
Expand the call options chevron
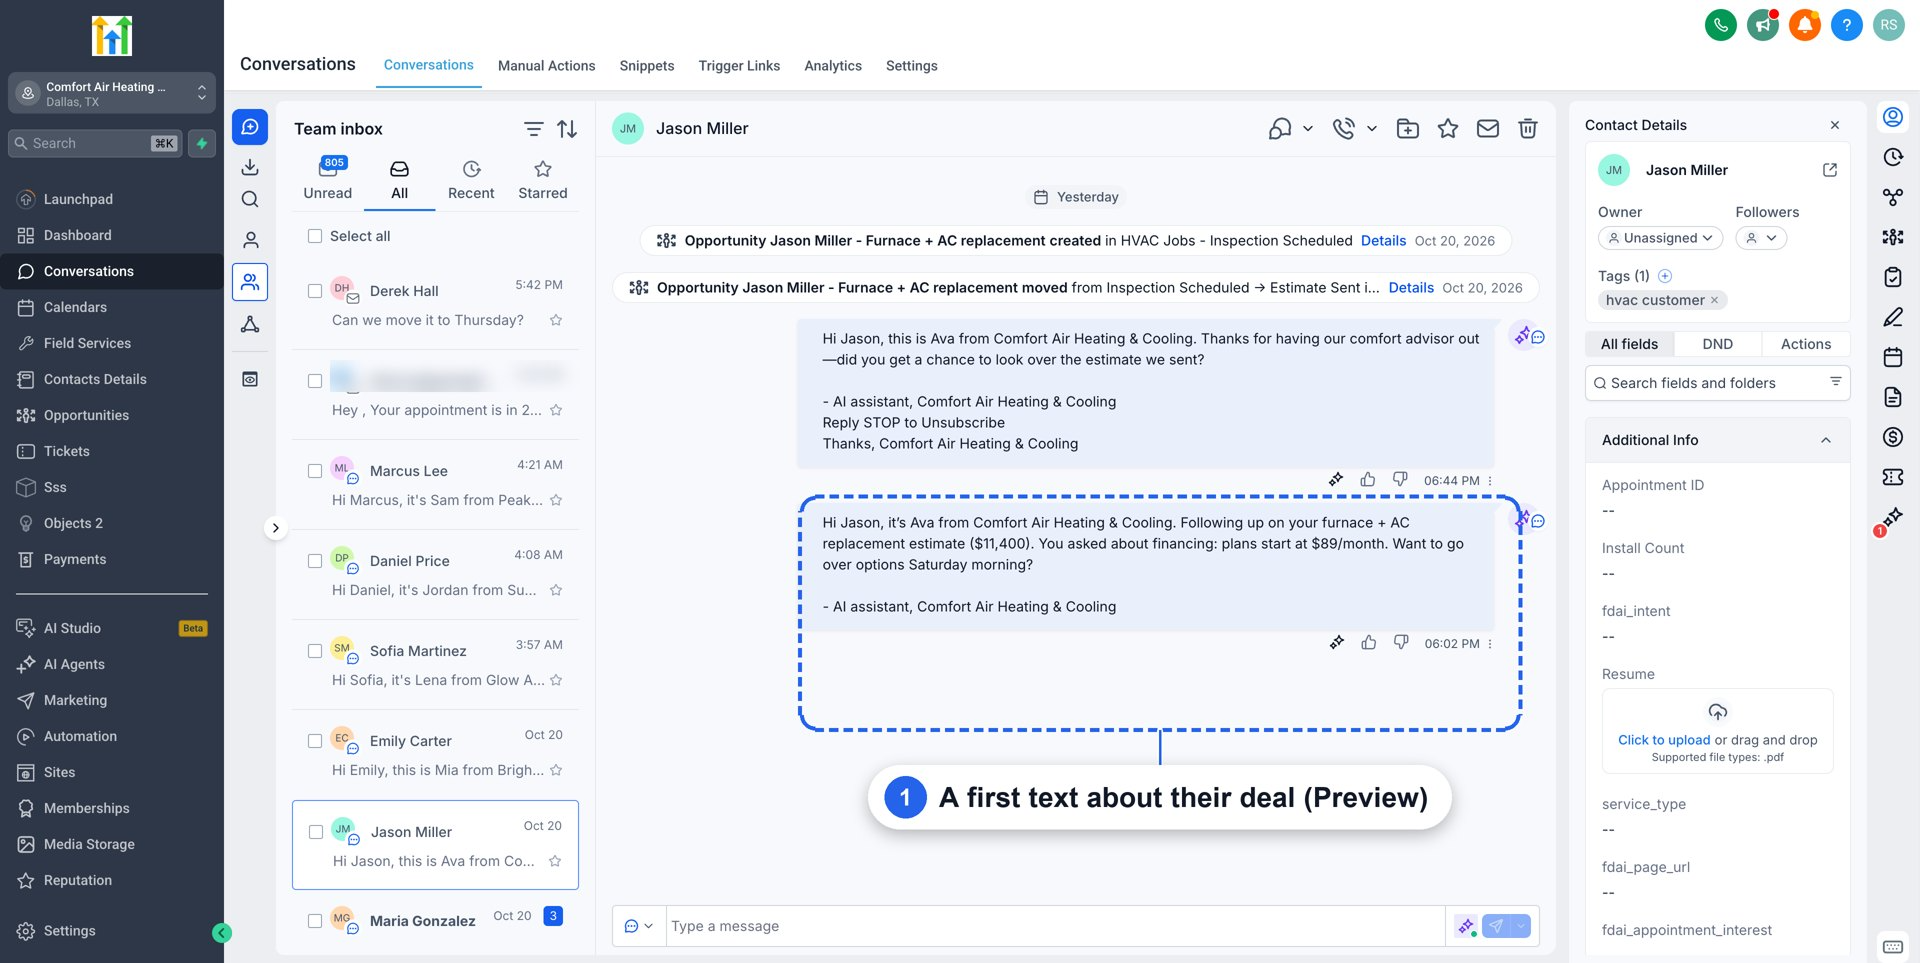[x=1372, y=128]
